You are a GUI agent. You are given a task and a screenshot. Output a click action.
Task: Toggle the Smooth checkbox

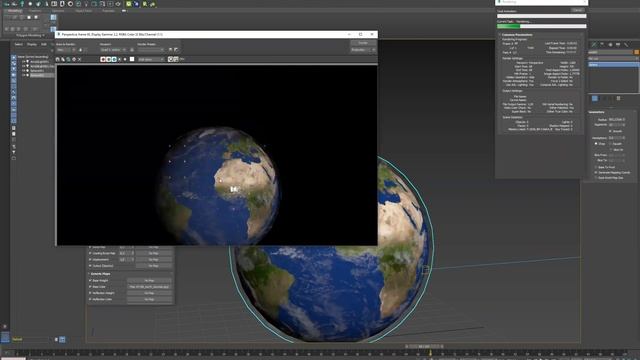coord(611,131)
